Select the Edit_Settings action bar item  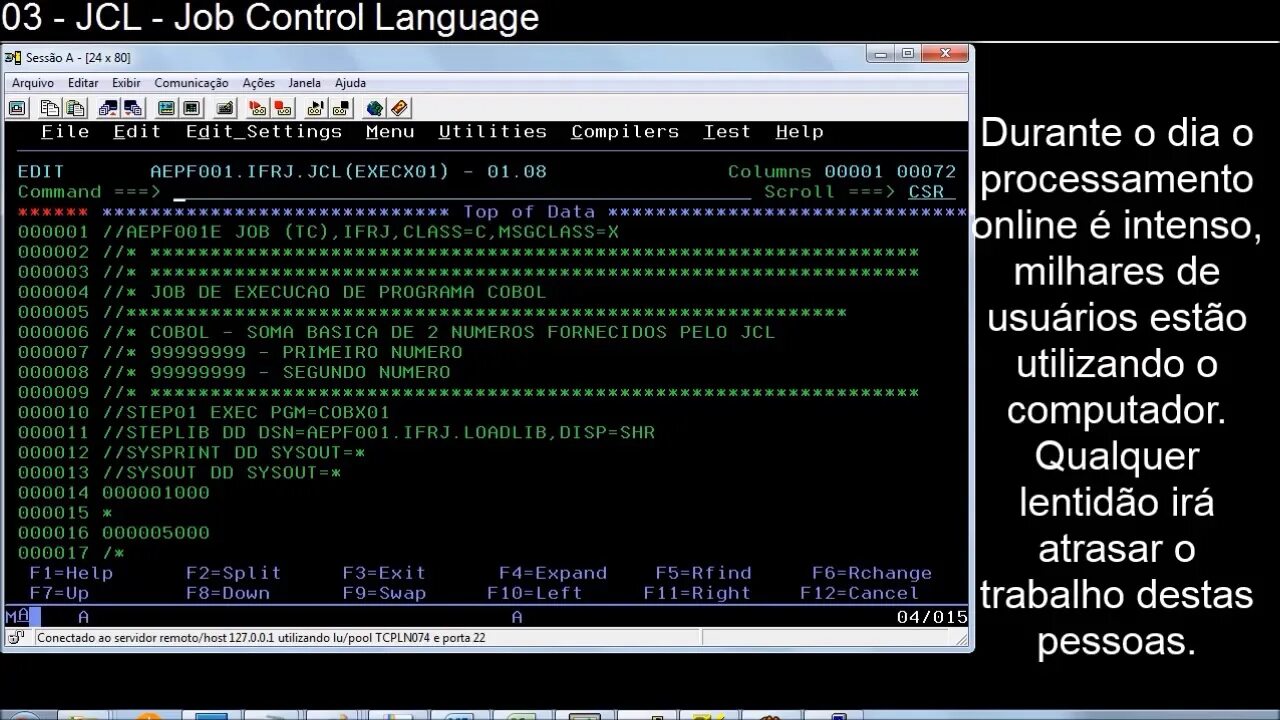pos(264,132)
